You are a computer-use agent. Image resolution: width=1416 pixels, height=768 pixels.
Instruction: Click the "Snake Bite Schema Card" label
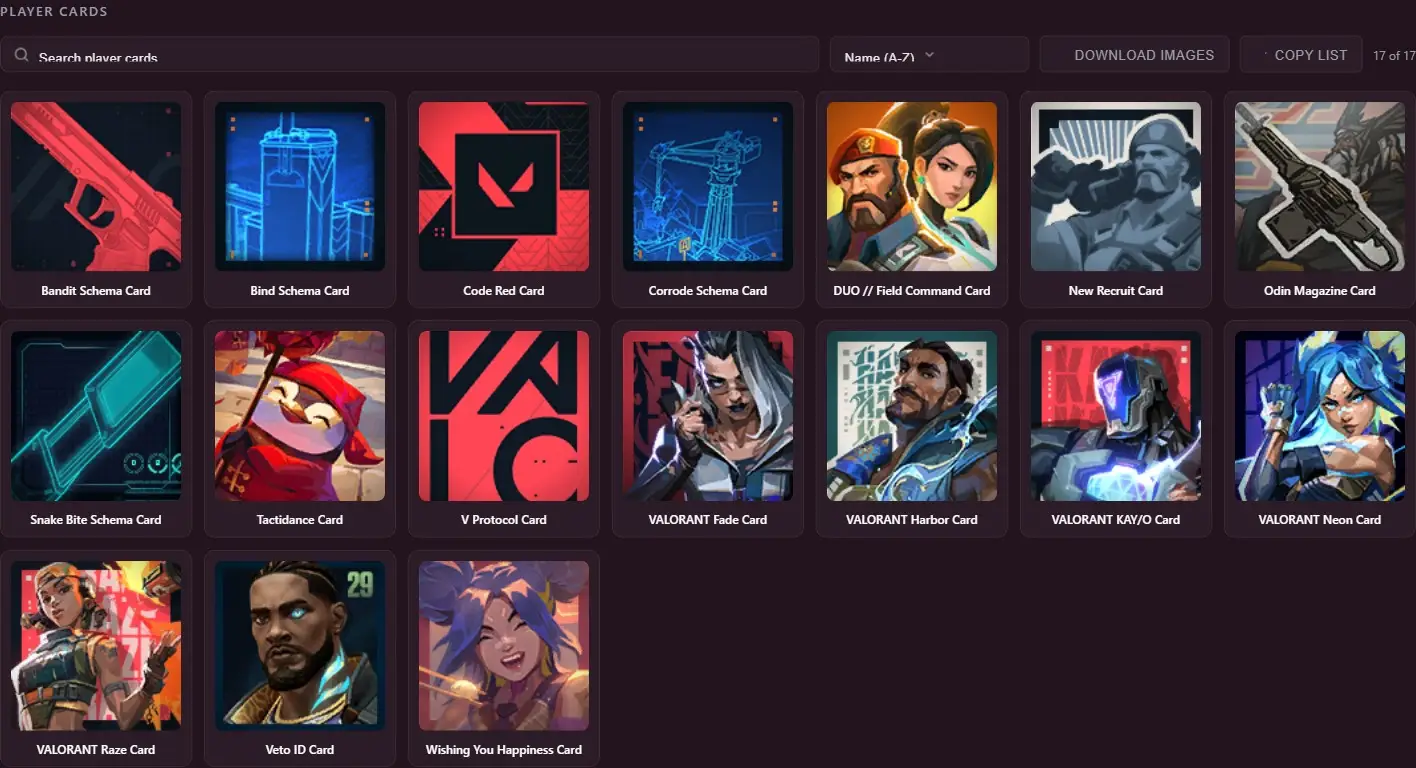point(96,520)
